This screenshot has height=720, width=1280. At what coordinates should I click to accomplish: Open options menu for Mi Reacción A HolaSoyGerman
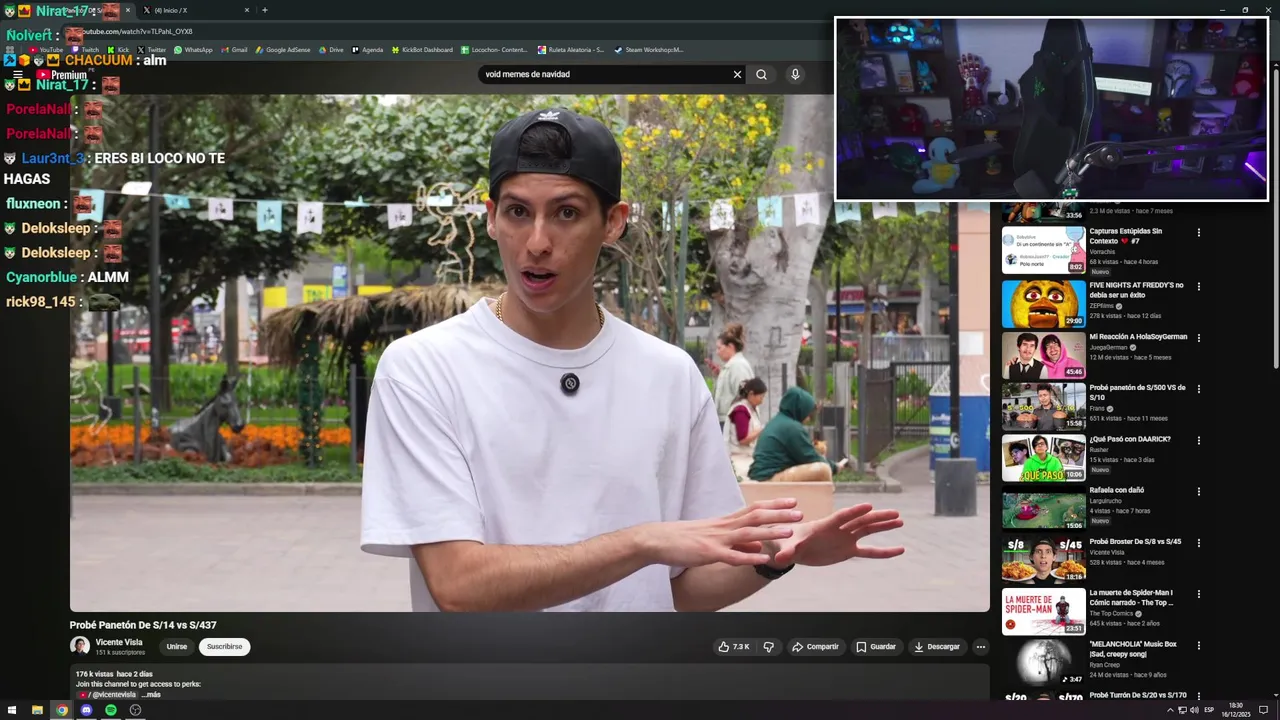point(1198,338)
